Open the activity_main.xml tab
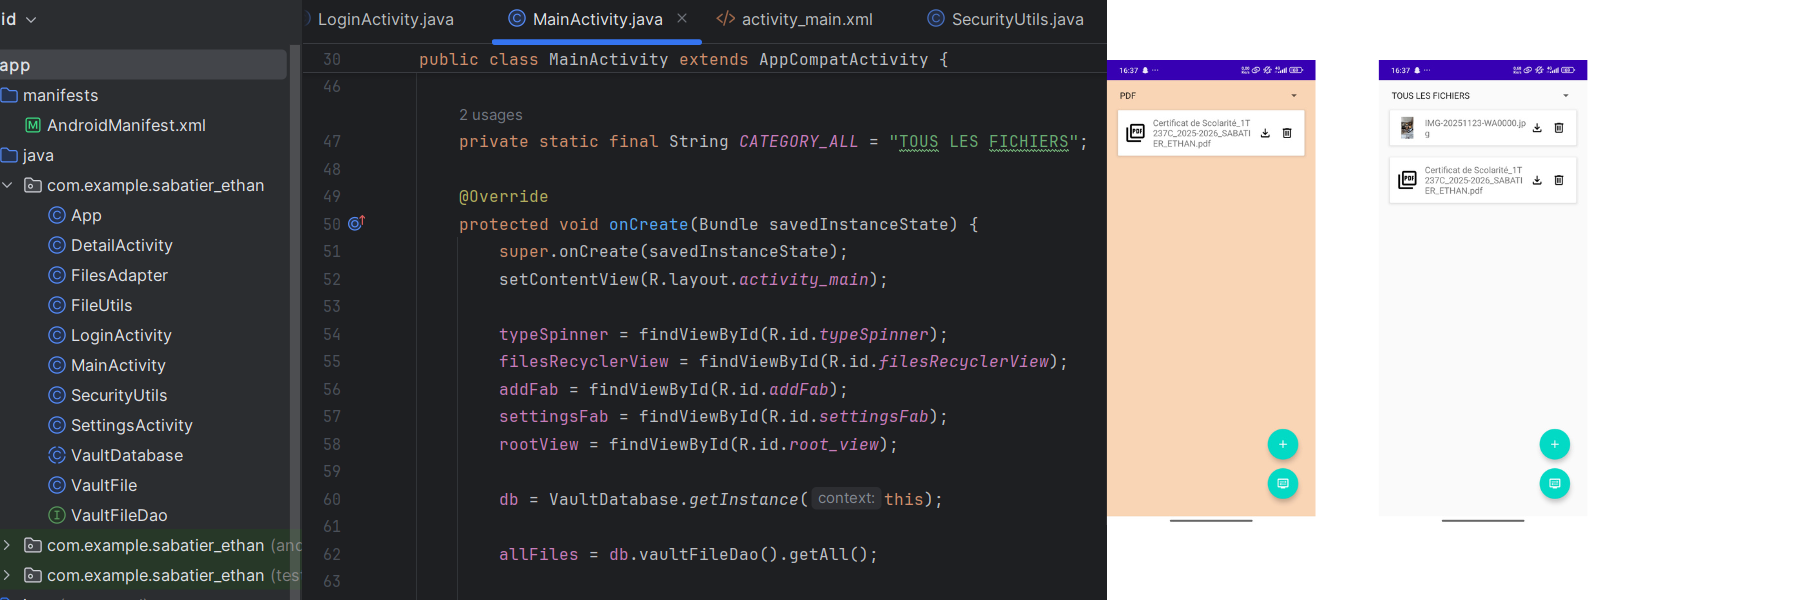 [x=806, y=19]
